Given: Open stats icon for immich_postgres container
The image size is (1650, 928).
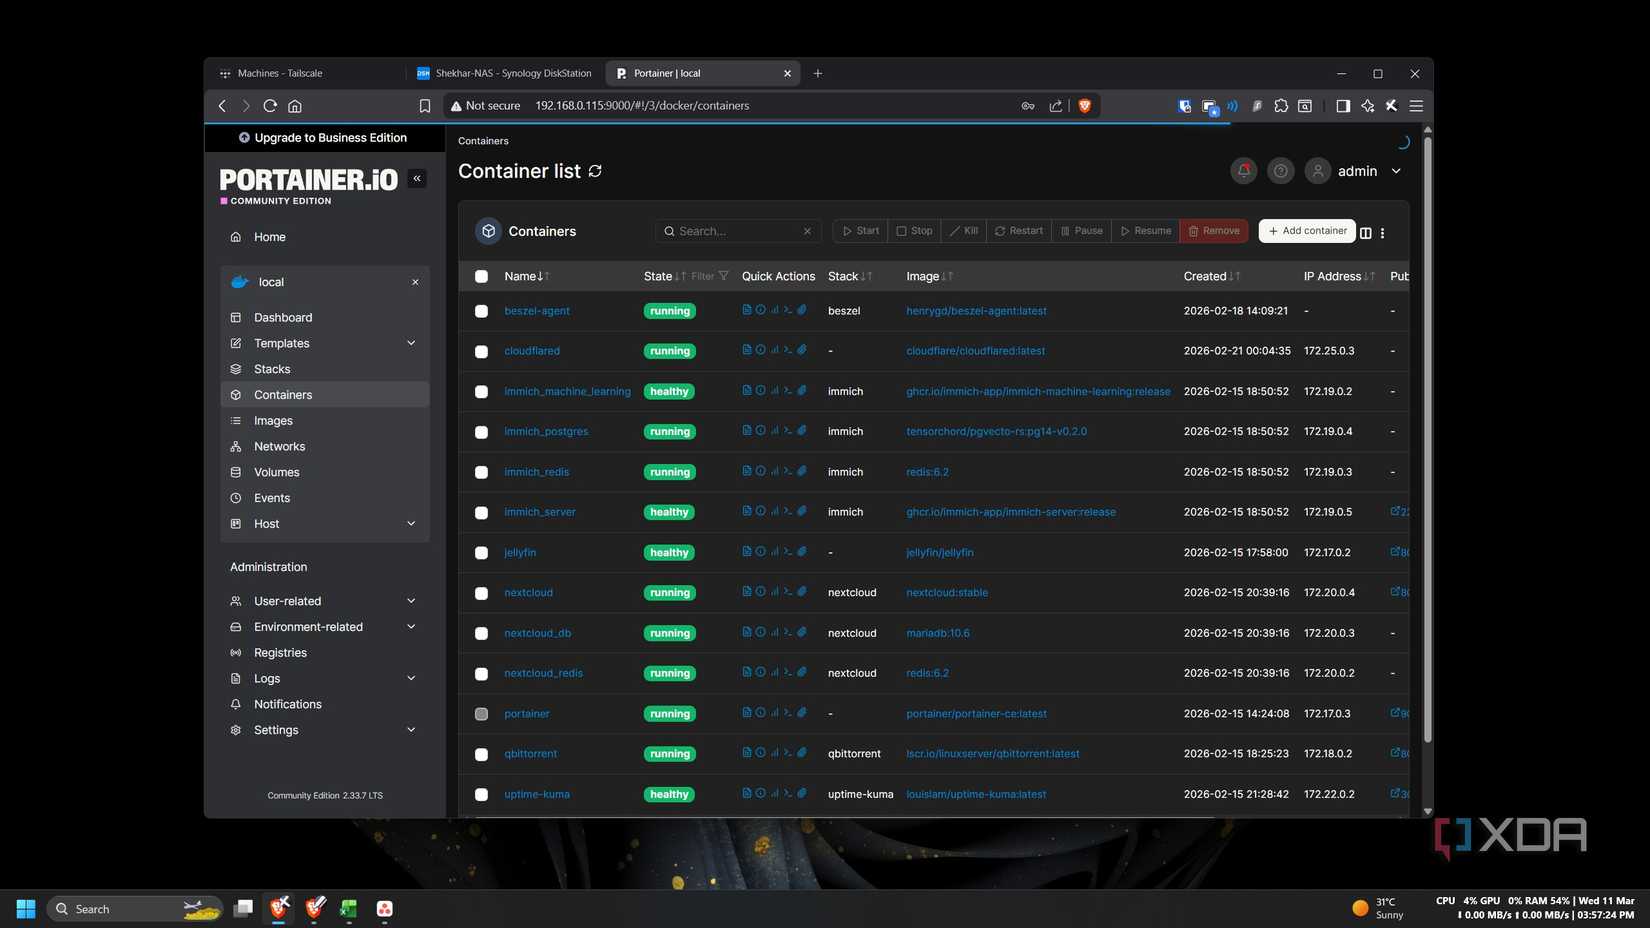Looking at the screenshot, I should tap(774, 431).
